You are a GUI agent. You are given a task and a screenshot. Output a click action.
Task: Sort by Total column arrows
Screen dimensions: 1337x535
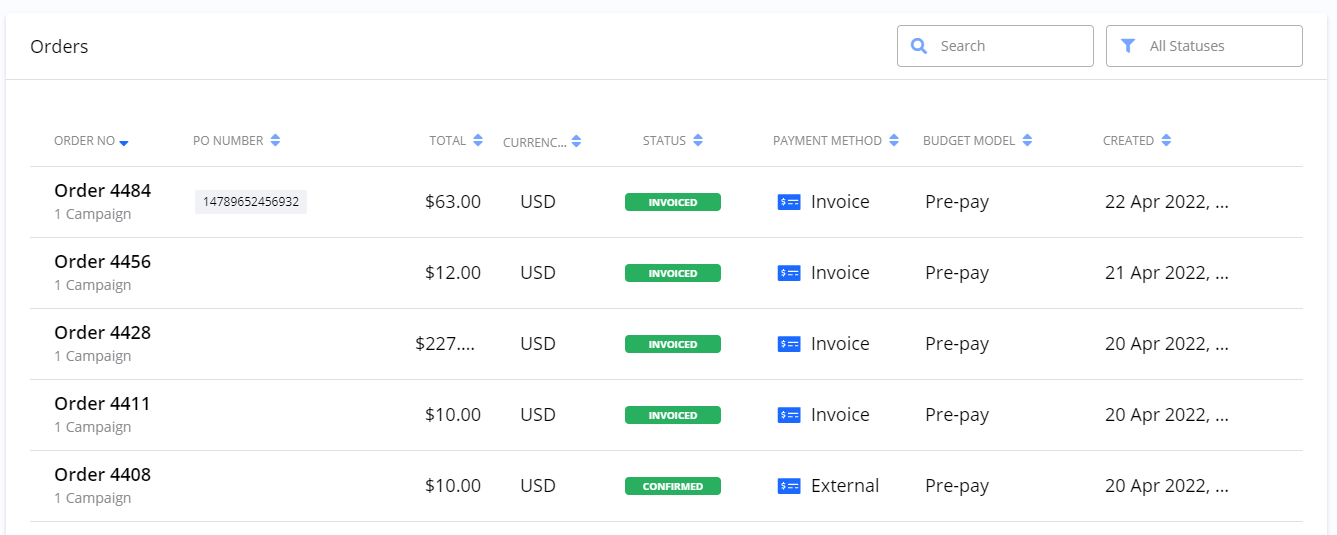tap(478, 141)
